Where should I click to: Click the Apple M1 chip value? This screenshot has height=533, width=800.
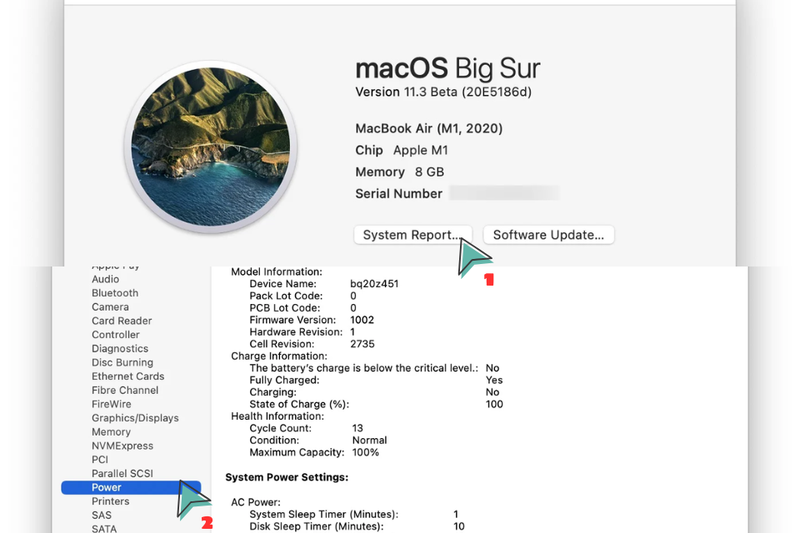[x=420, y=150]
